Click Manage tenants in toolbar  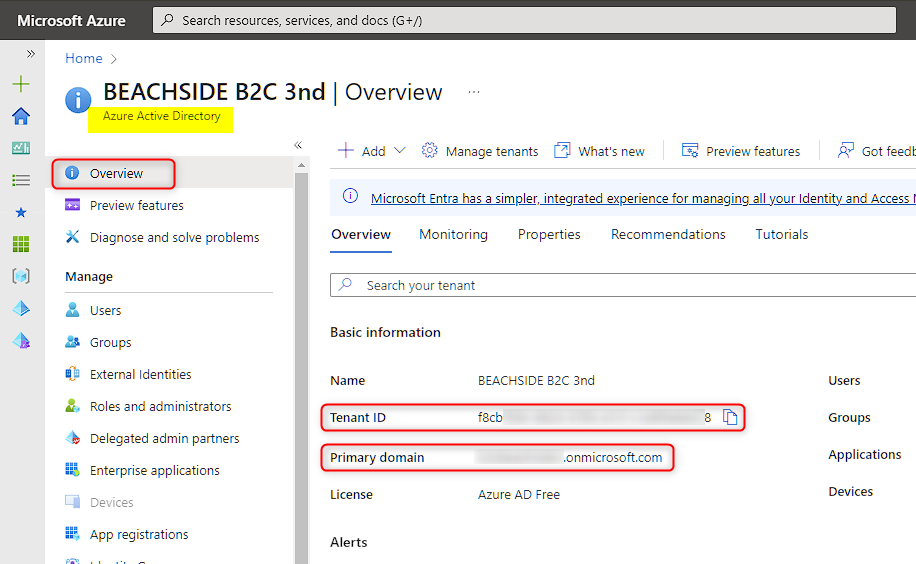[480, 151]
